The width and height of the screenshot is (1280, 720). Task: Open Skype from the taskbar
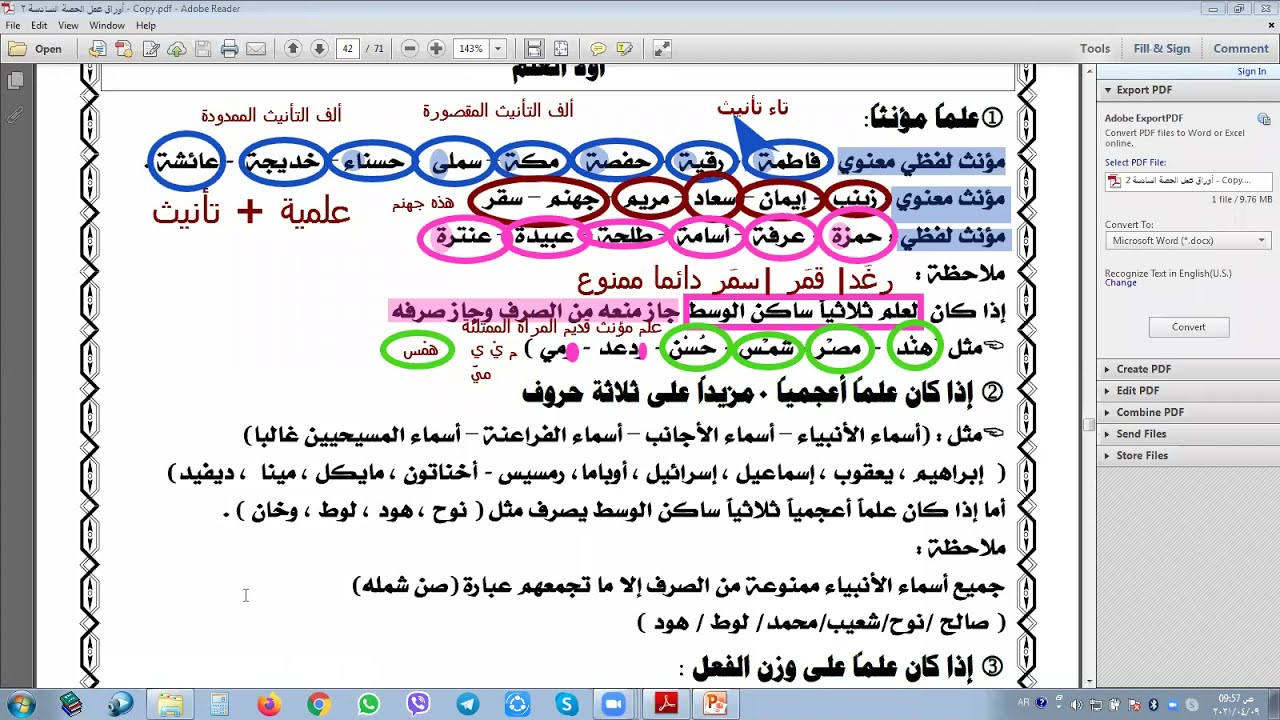(567, 705)
